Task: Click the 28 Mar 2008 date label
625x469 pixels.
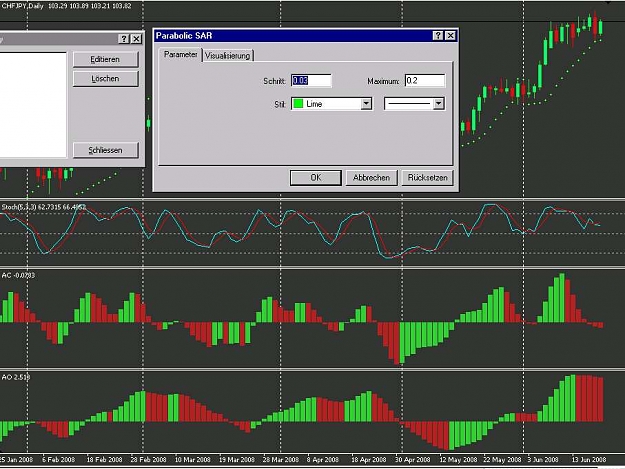Action: 281,459
